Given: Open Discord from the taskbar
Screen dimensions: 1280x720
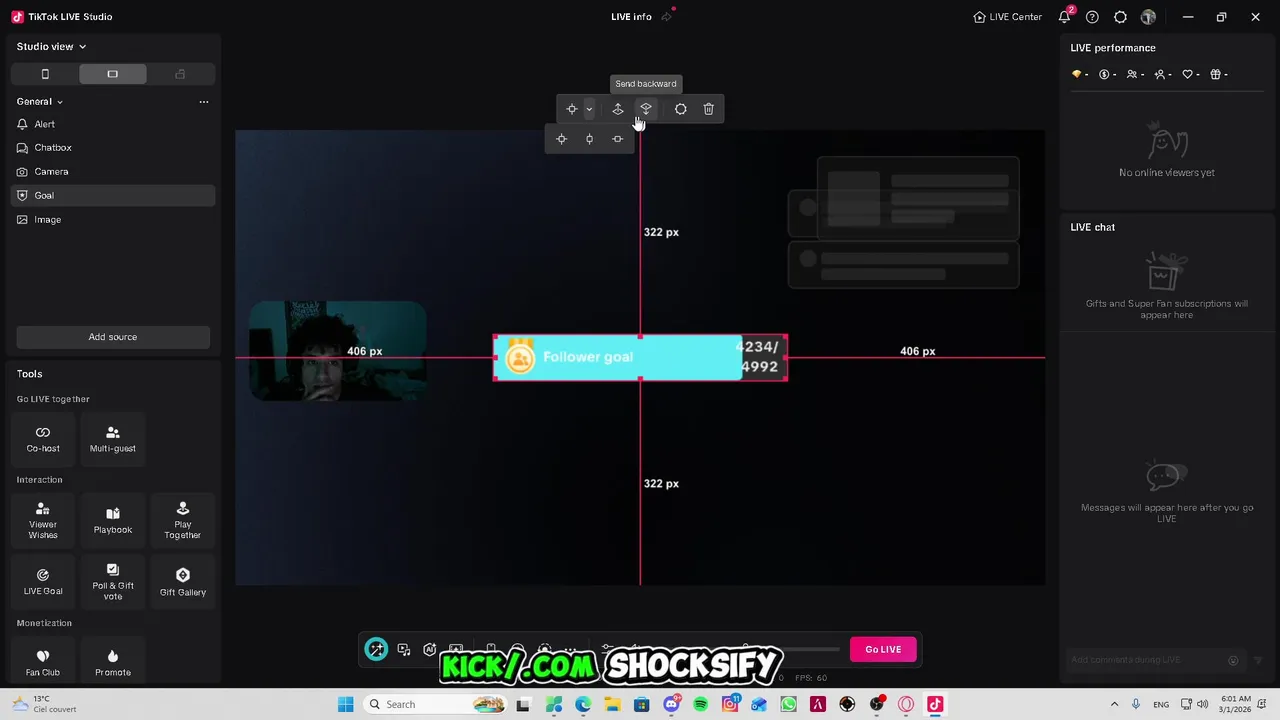Looking at the screenshot, I should click(671, 704).
